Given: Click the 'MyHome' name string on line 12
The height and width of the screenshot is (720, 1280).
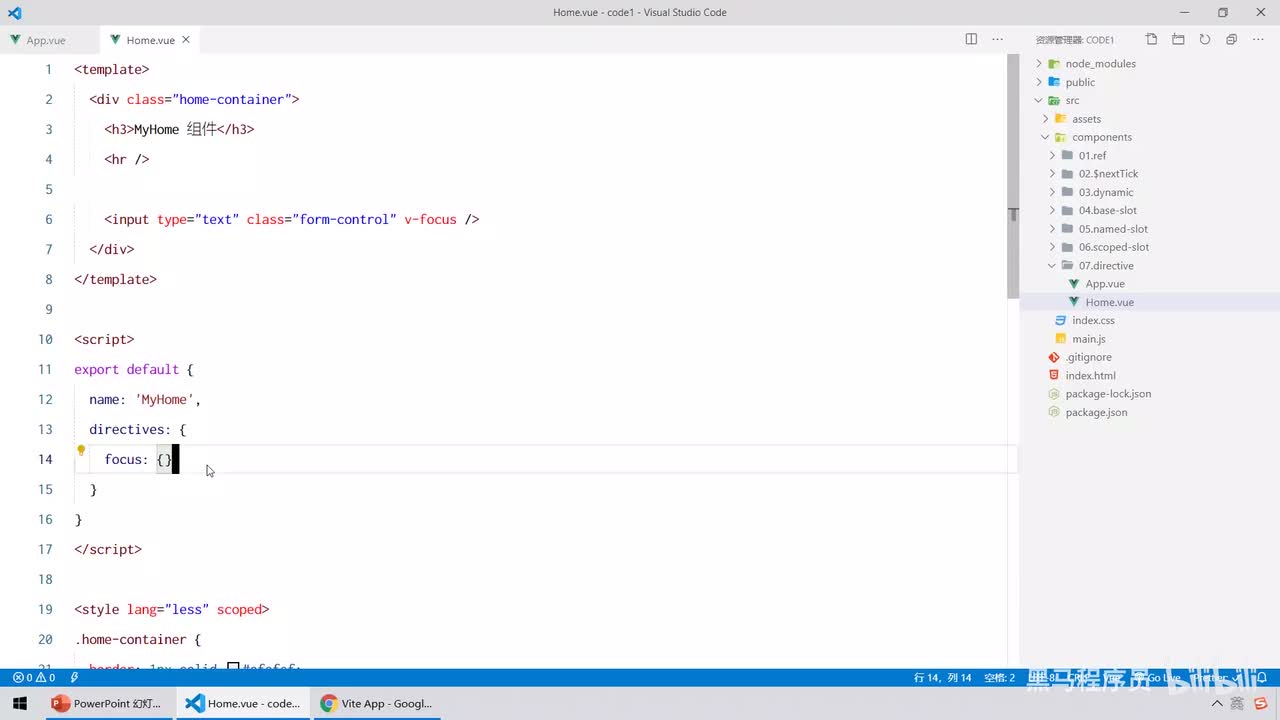Looking at the screenshot, I should coord(164,399).
